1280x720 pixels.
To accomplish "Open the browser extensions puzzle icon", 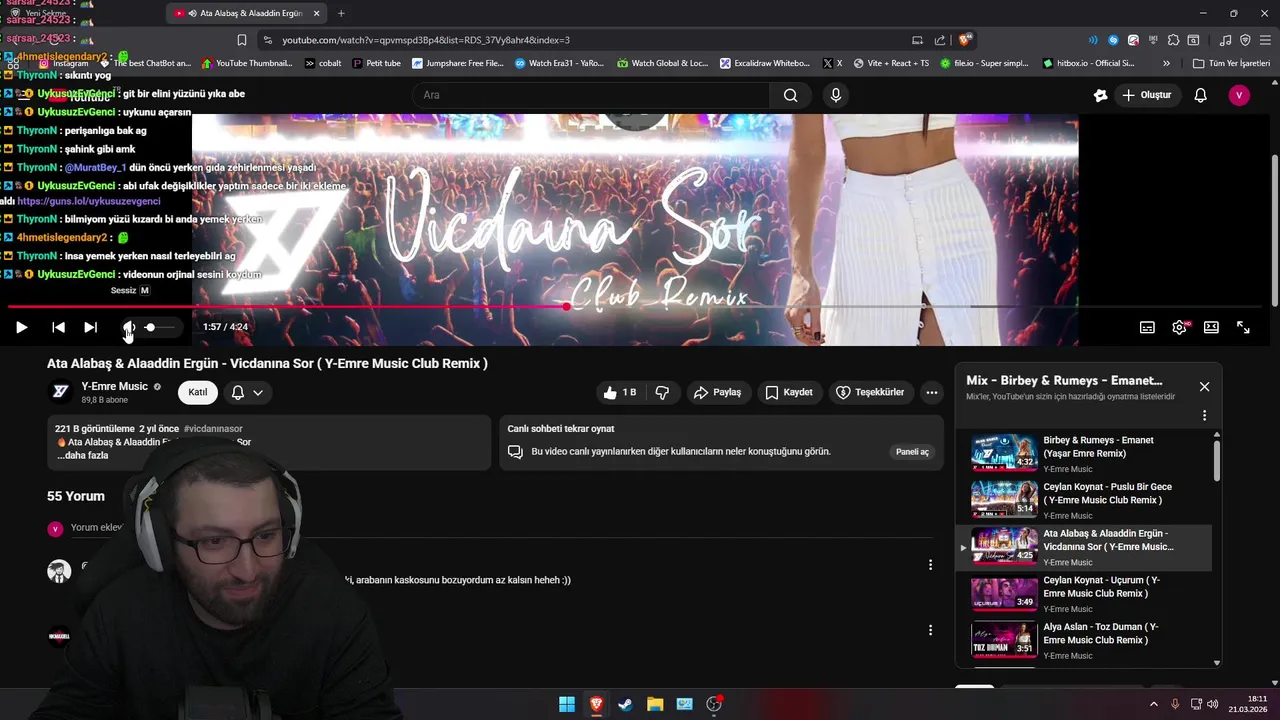I will [1174, 40].
